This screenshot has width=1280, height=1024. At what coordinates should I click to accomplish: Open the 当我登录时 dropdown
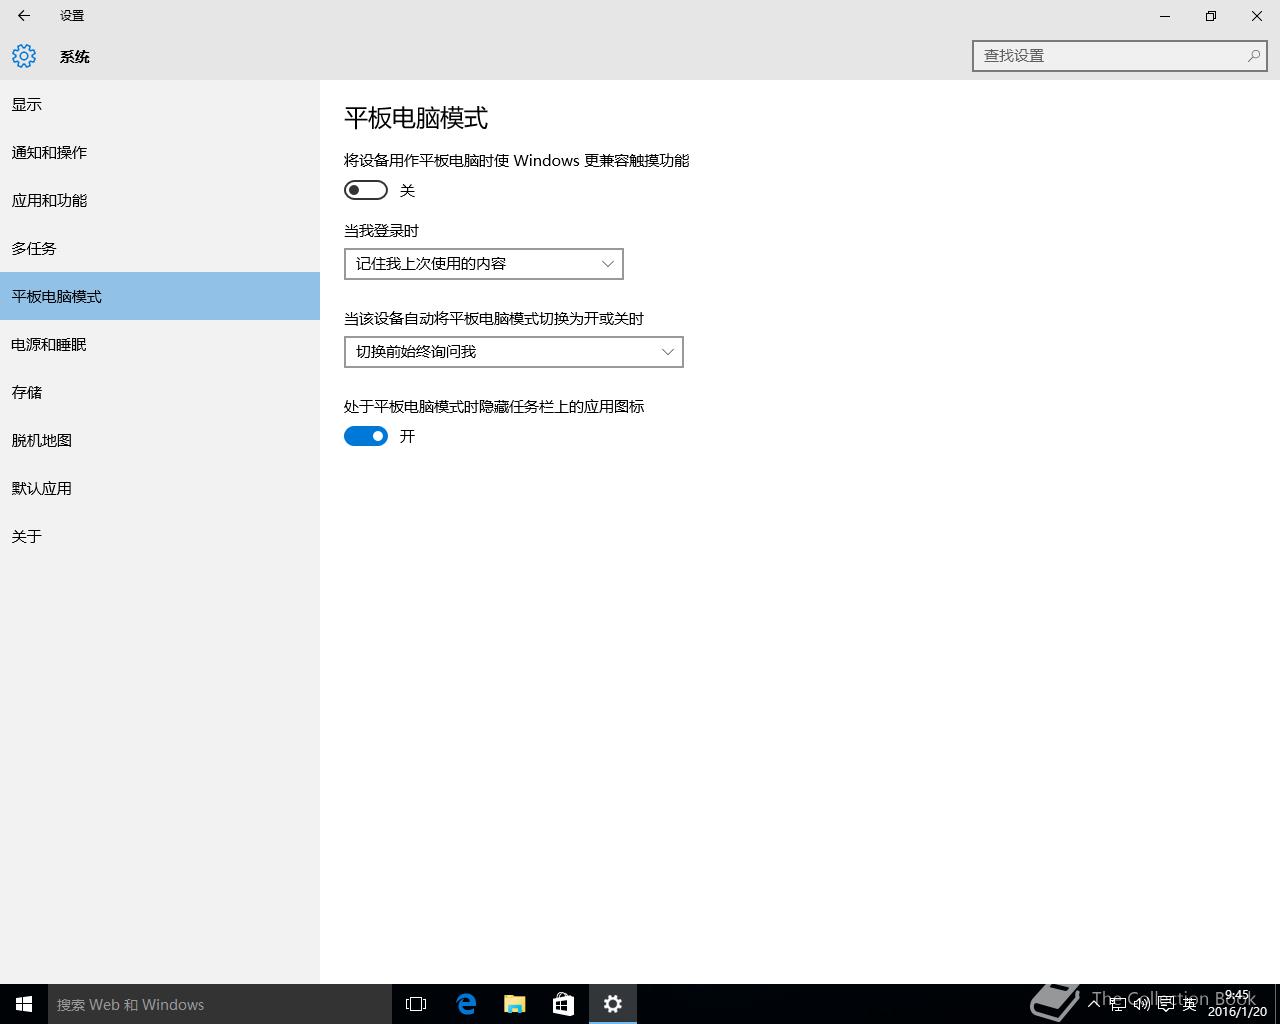(484, 264)
